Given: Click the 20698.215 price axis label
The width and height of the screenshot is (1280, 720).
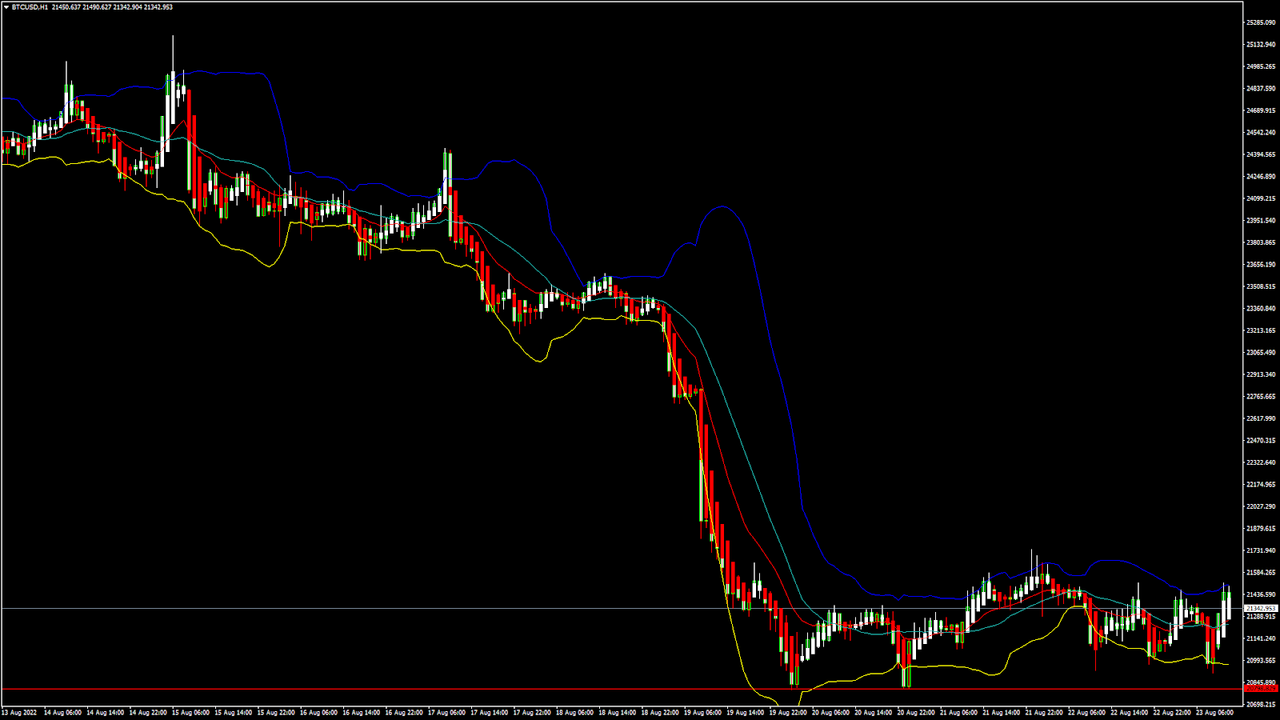Looking at the screenshot, I should tap(1262, 704).
